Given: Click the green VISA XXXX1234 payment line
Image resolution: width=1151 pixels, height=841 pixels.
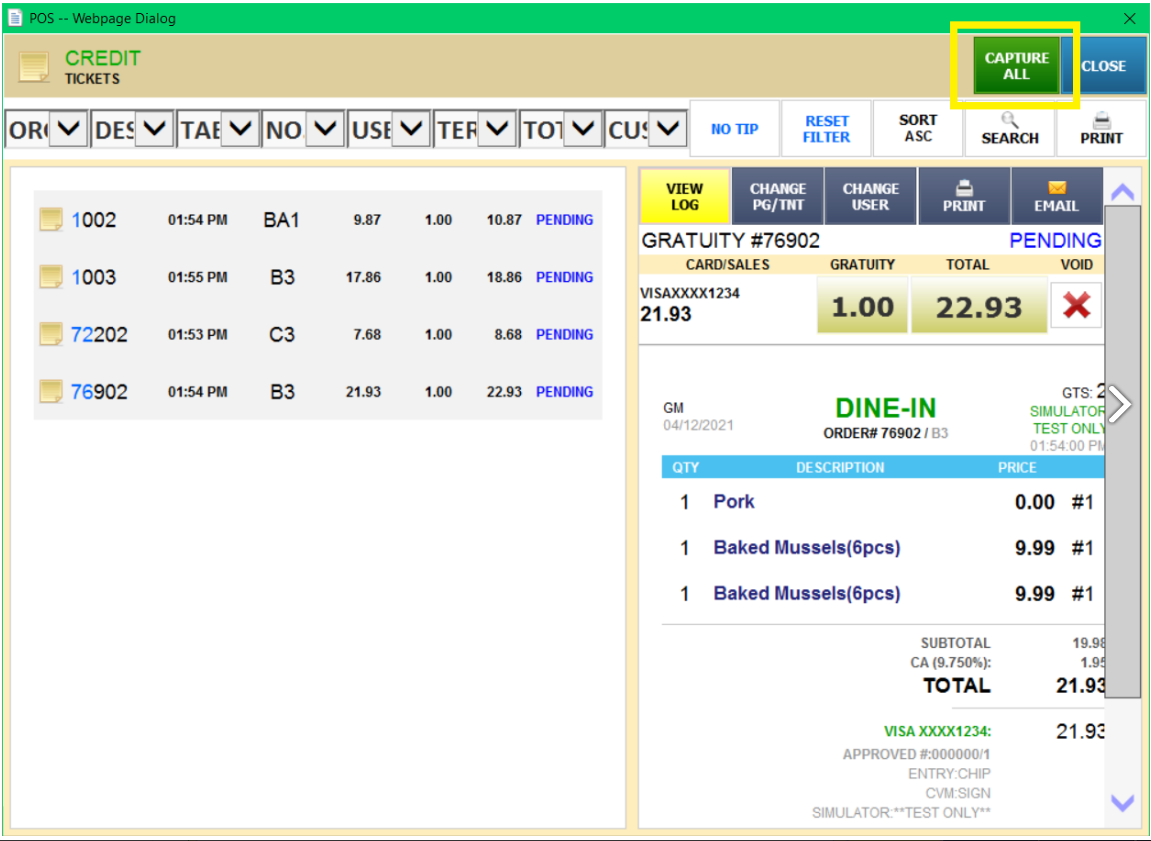Looking at the screenshot, I should pyautogui.click(x=937, y=731).
